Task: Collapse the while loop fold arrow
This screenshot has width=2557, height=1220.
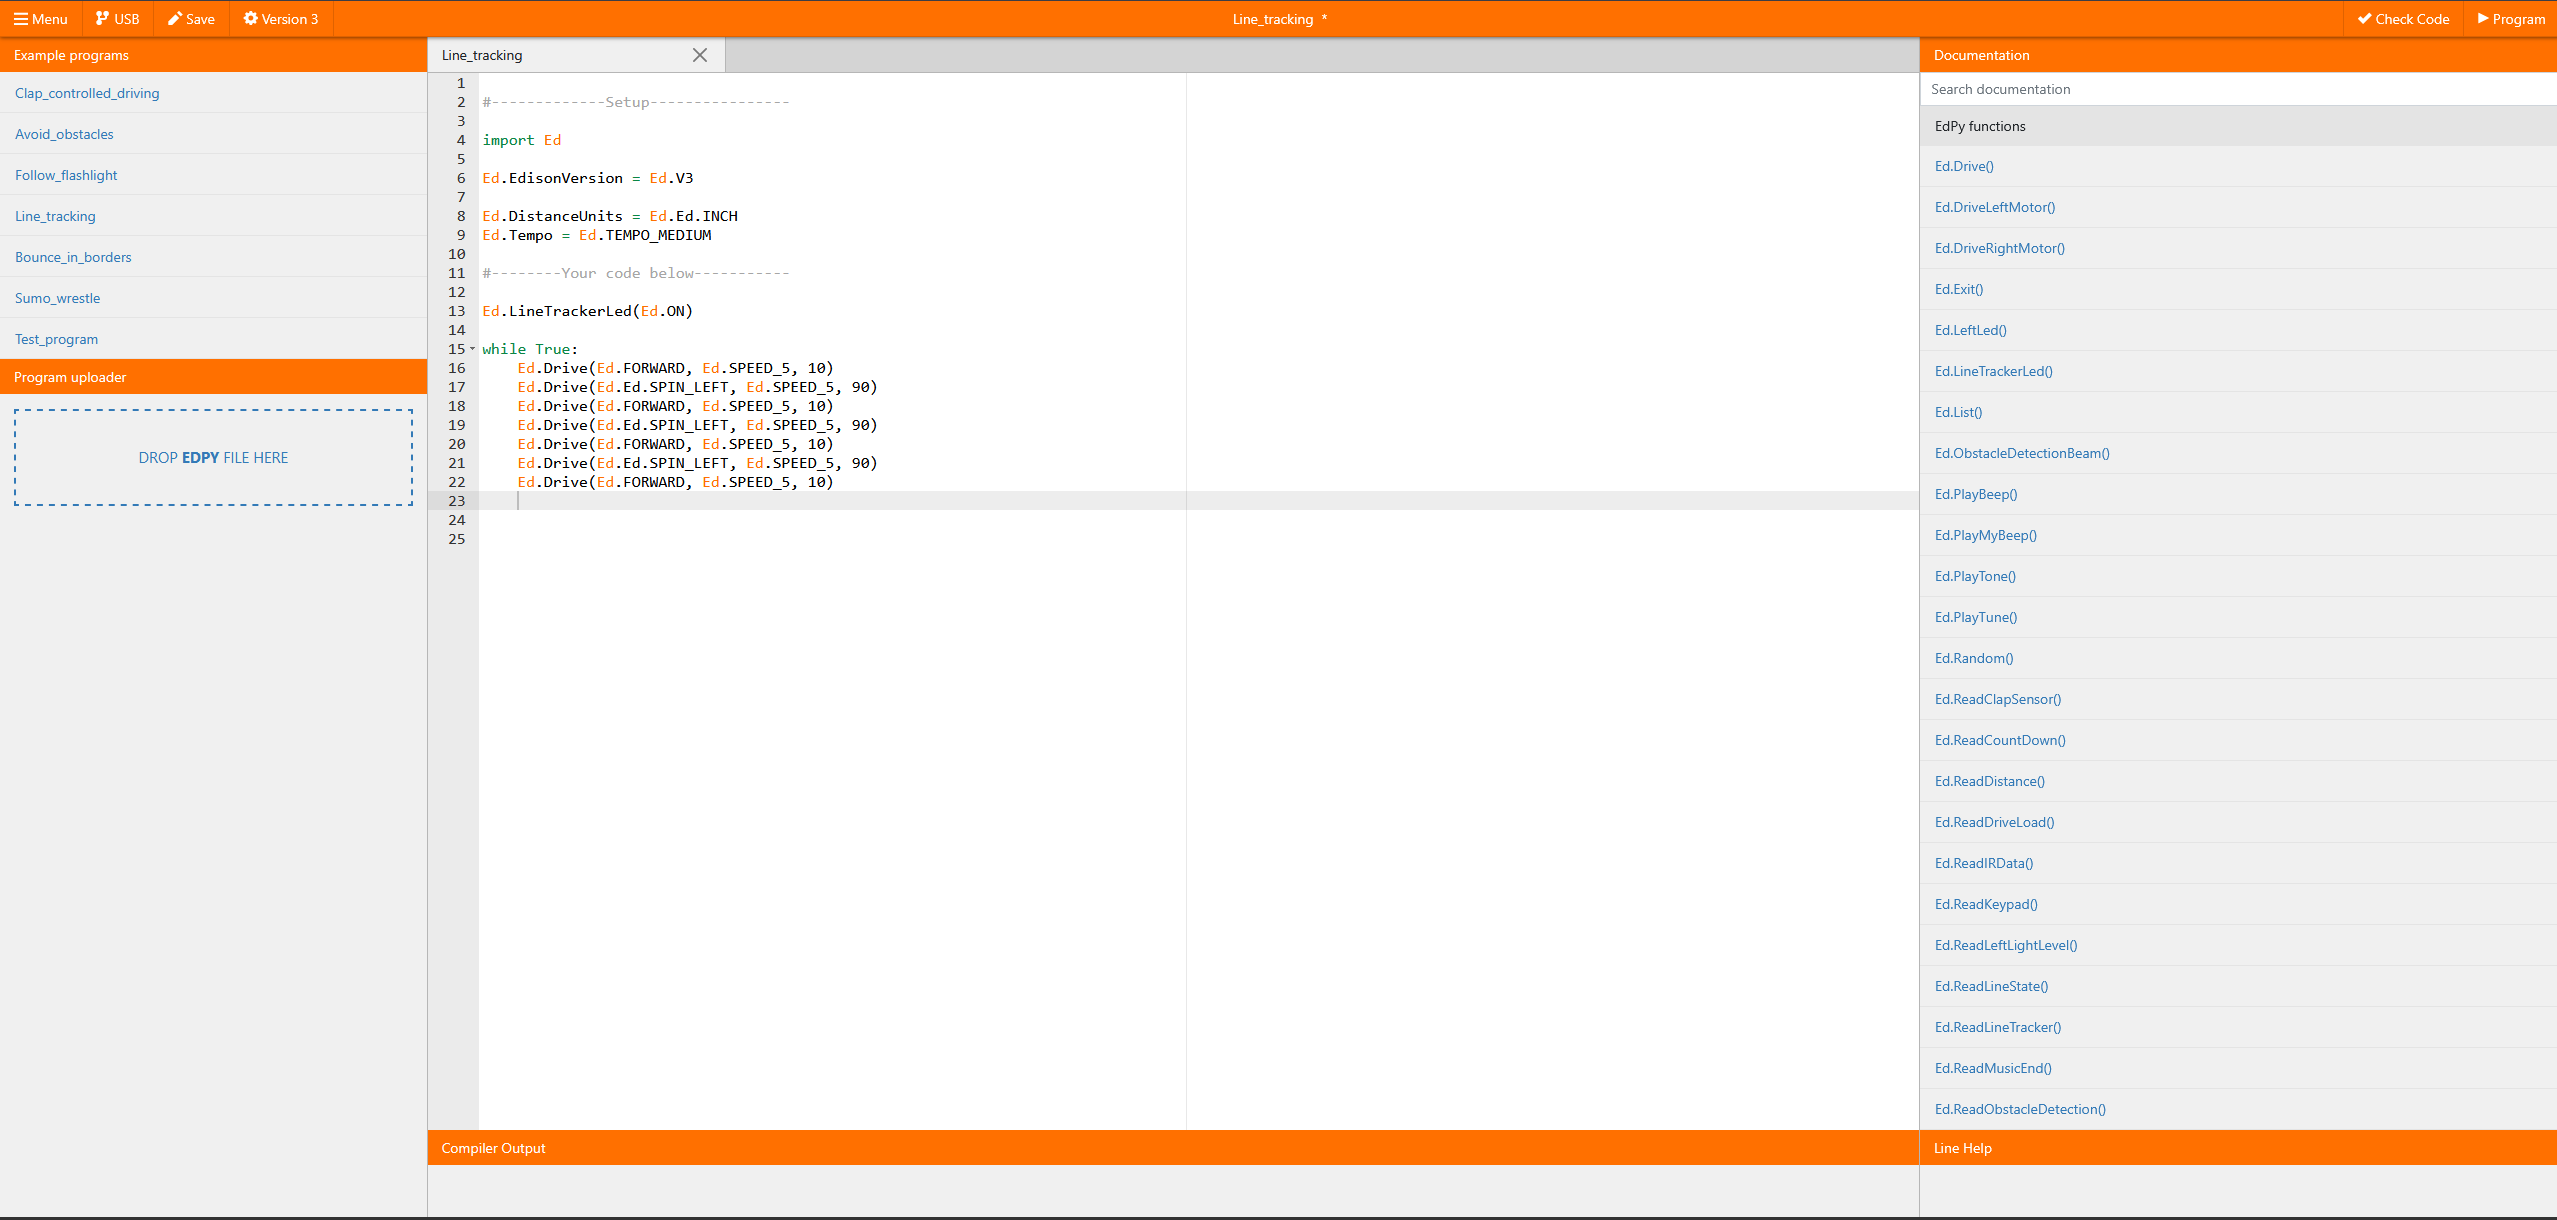Action: click(473, 349)
